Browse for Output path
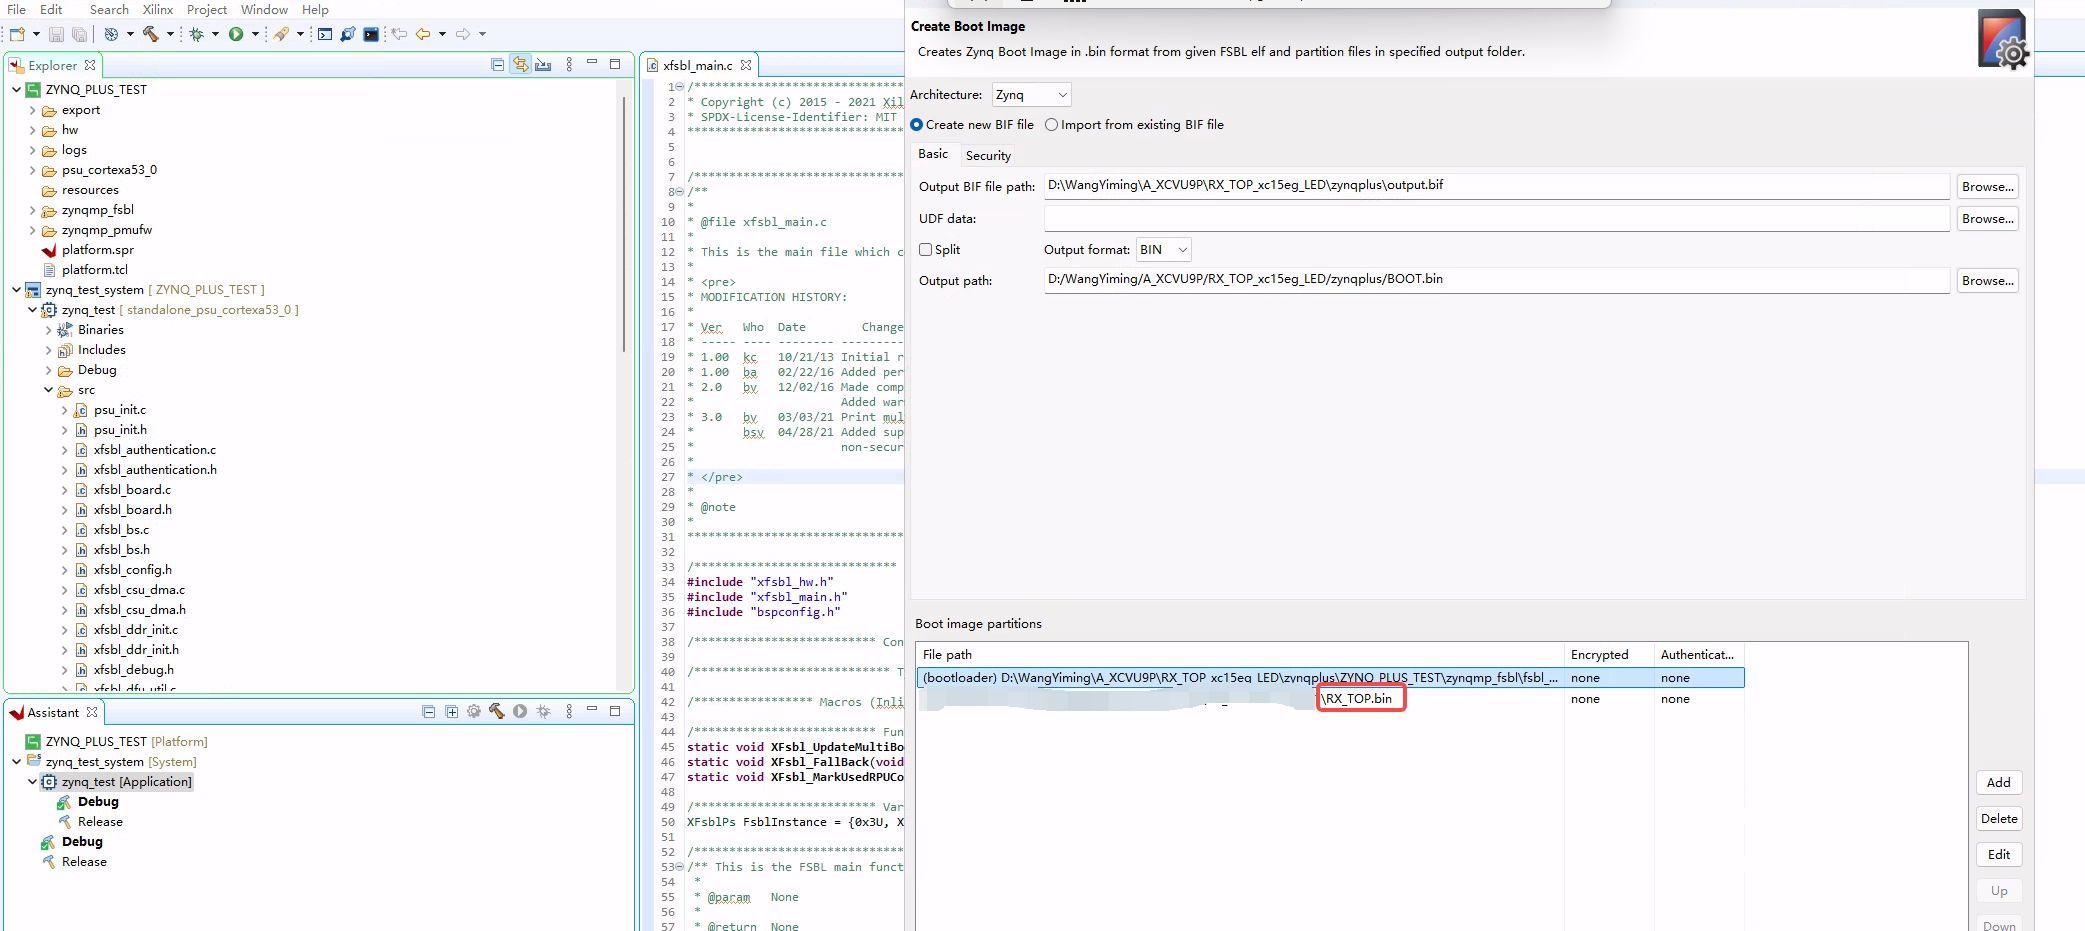Image resolution: width=2085 pixels, height=931 pixels. [x=1987, y=281]
